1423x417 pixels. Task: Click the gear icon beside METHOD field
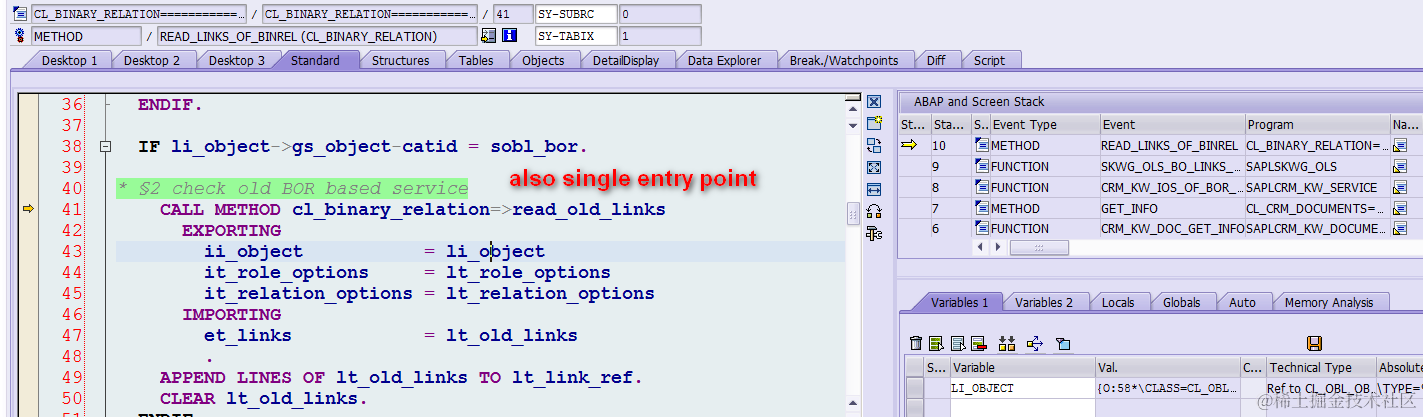click(x=21, y=36)
